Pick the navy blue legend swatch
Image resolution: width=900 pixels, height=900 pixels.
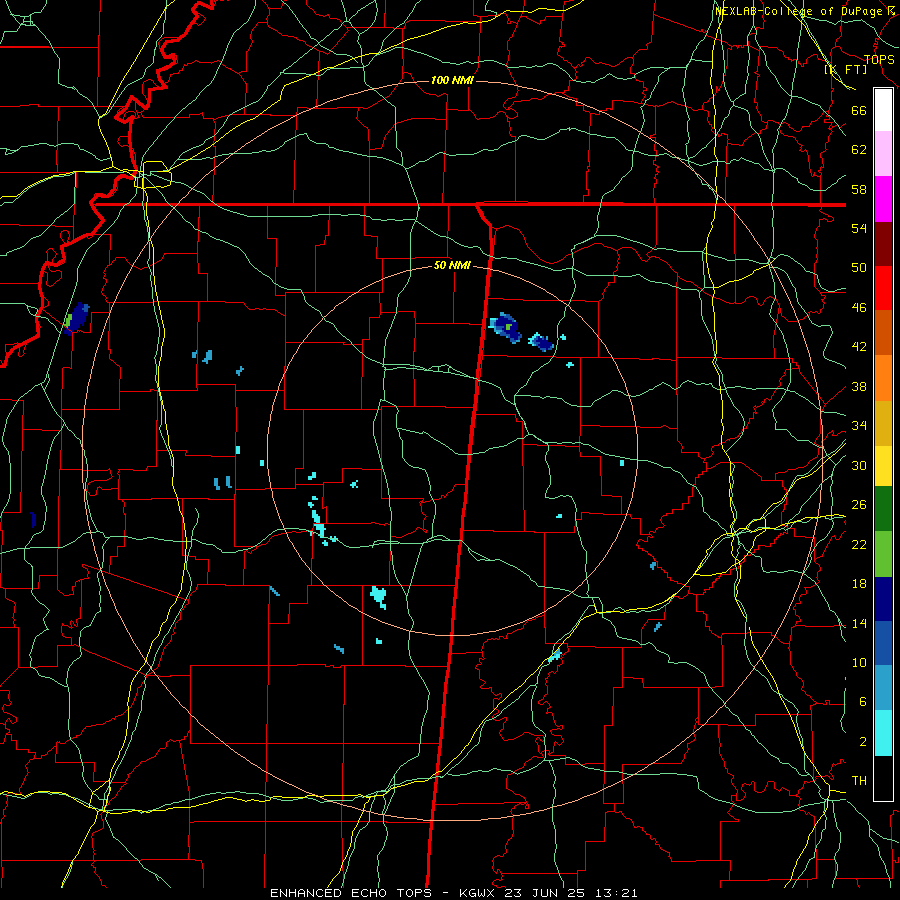coord(883,599)
